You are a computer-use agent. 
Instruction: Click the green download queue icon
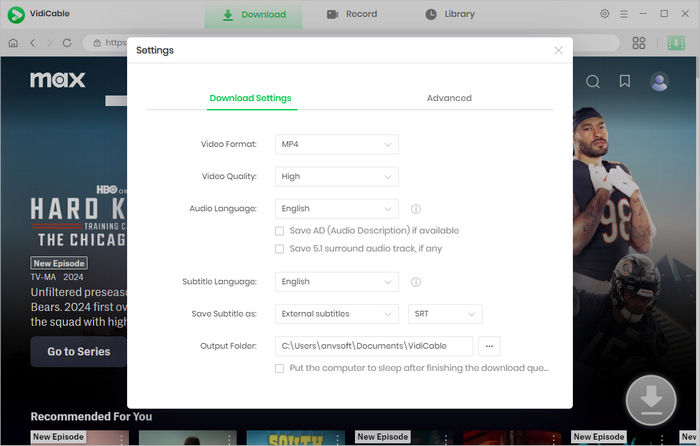coord(676,43)
